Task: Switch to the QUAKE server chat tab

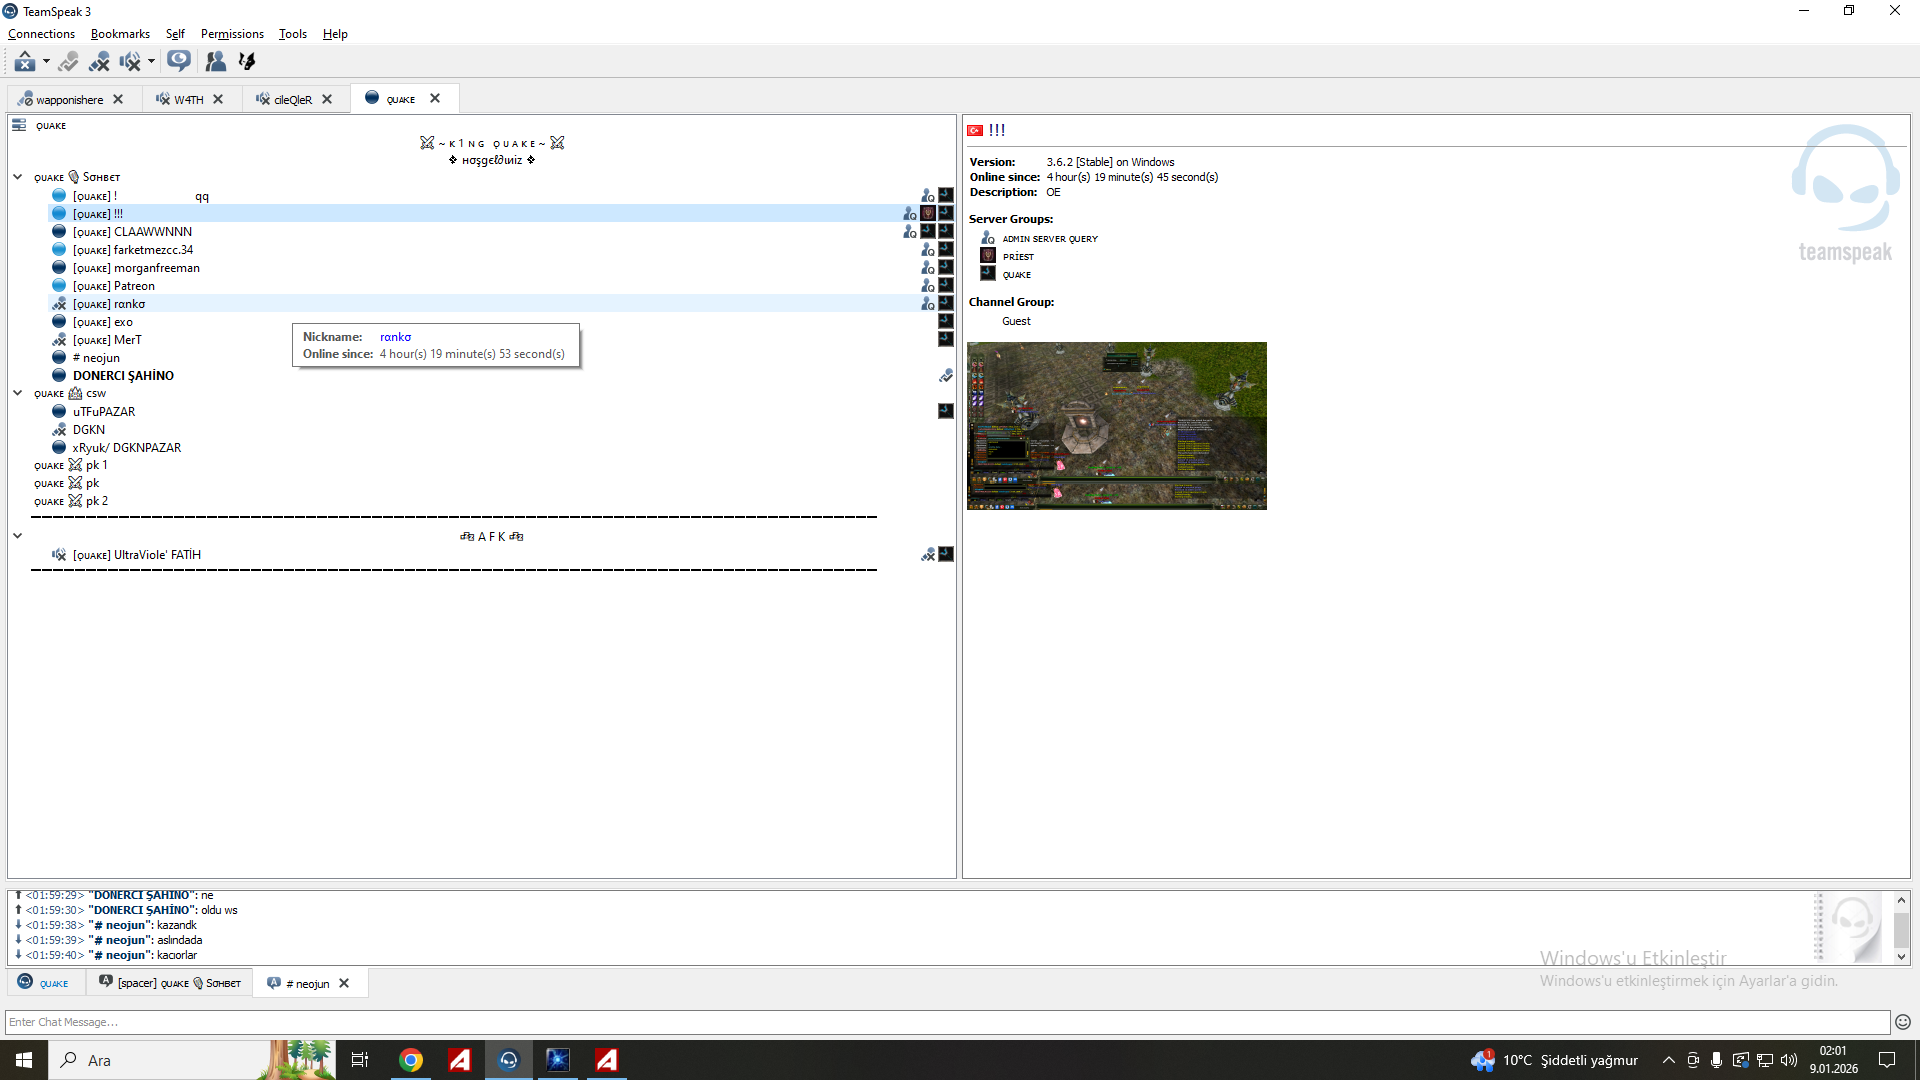Action: point(44,983)
